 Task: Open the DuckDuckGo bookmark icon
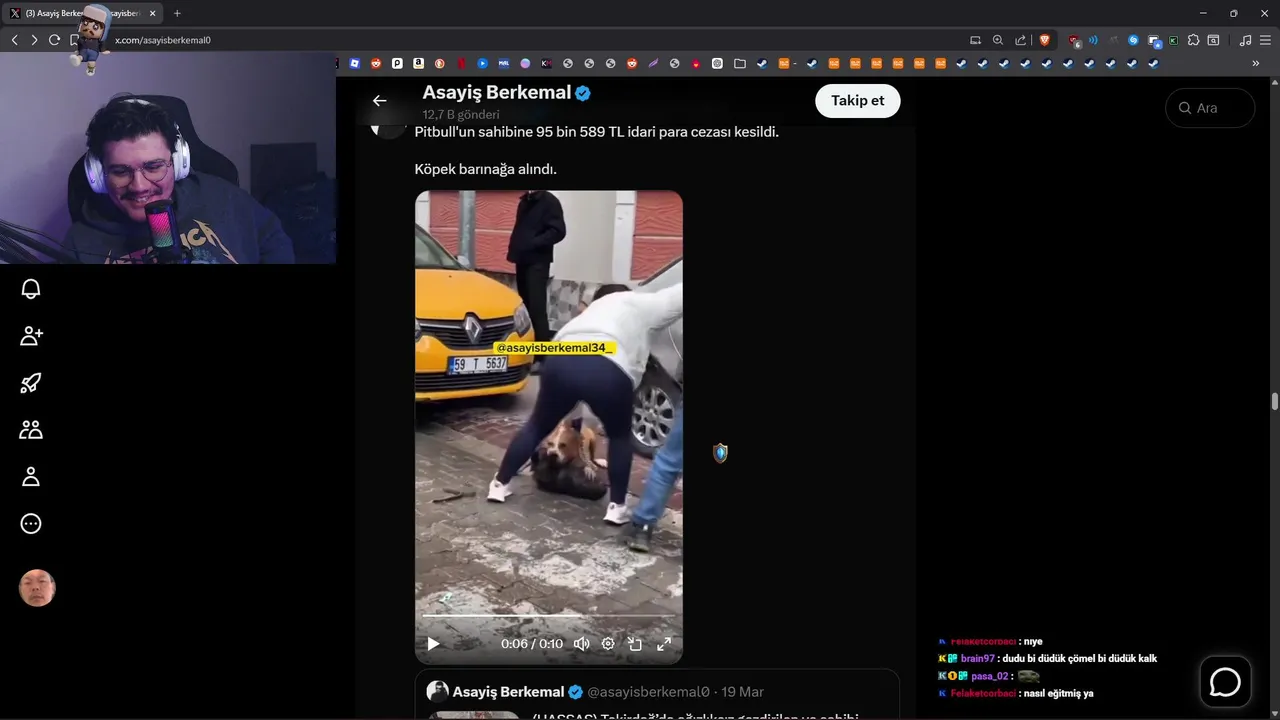[440, 63]
